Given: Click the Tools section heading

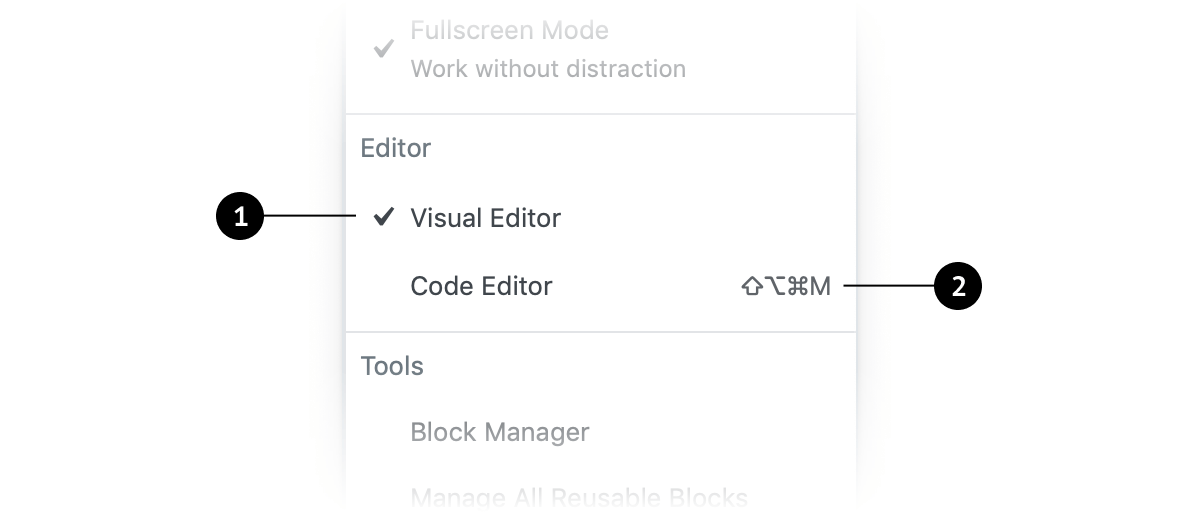Looking at the screenshot, I should click(392, 366).
